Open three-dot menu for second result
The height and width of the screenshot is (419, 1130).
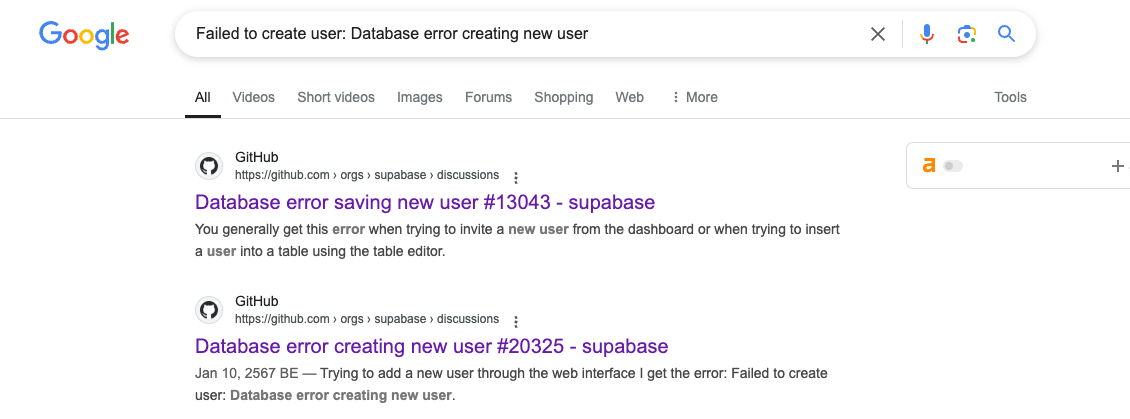(x=516, y=321)
